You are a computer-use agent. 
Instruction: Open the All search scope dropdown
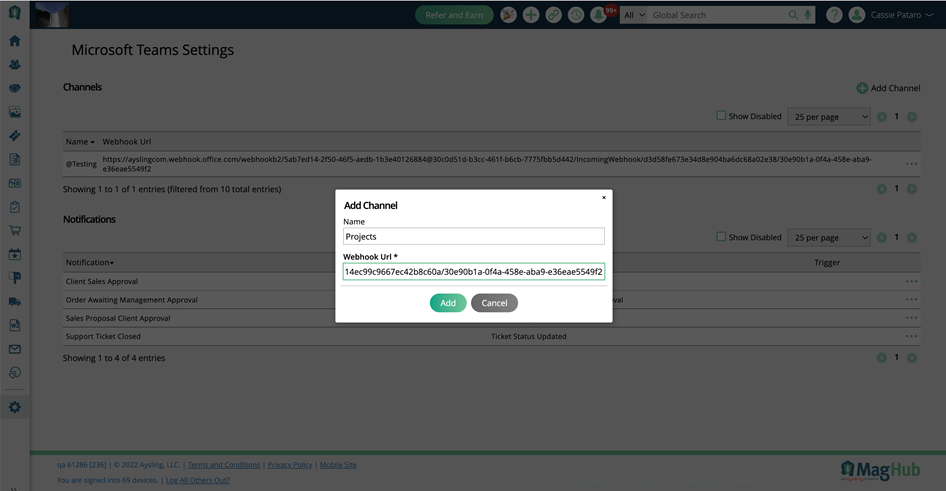tap(633, 15)
